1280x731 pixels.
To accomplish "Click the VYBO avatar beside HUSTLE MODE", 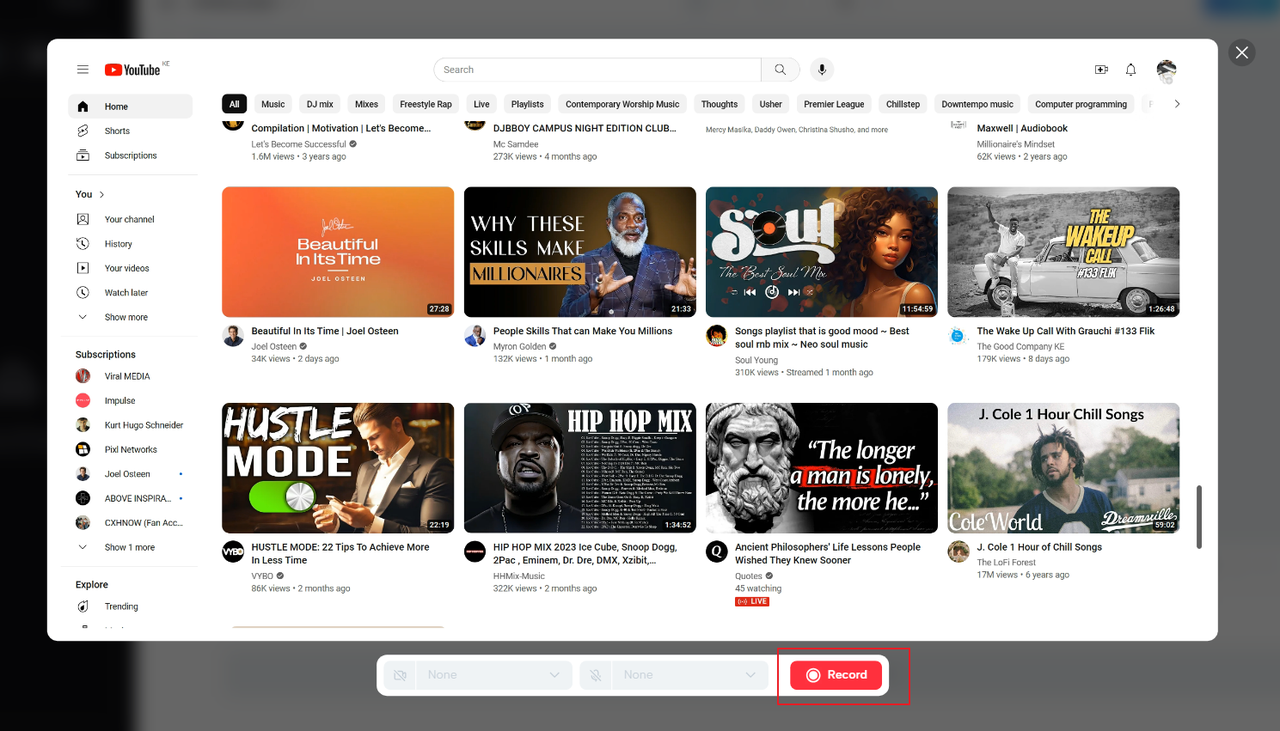I will (233, 552).
